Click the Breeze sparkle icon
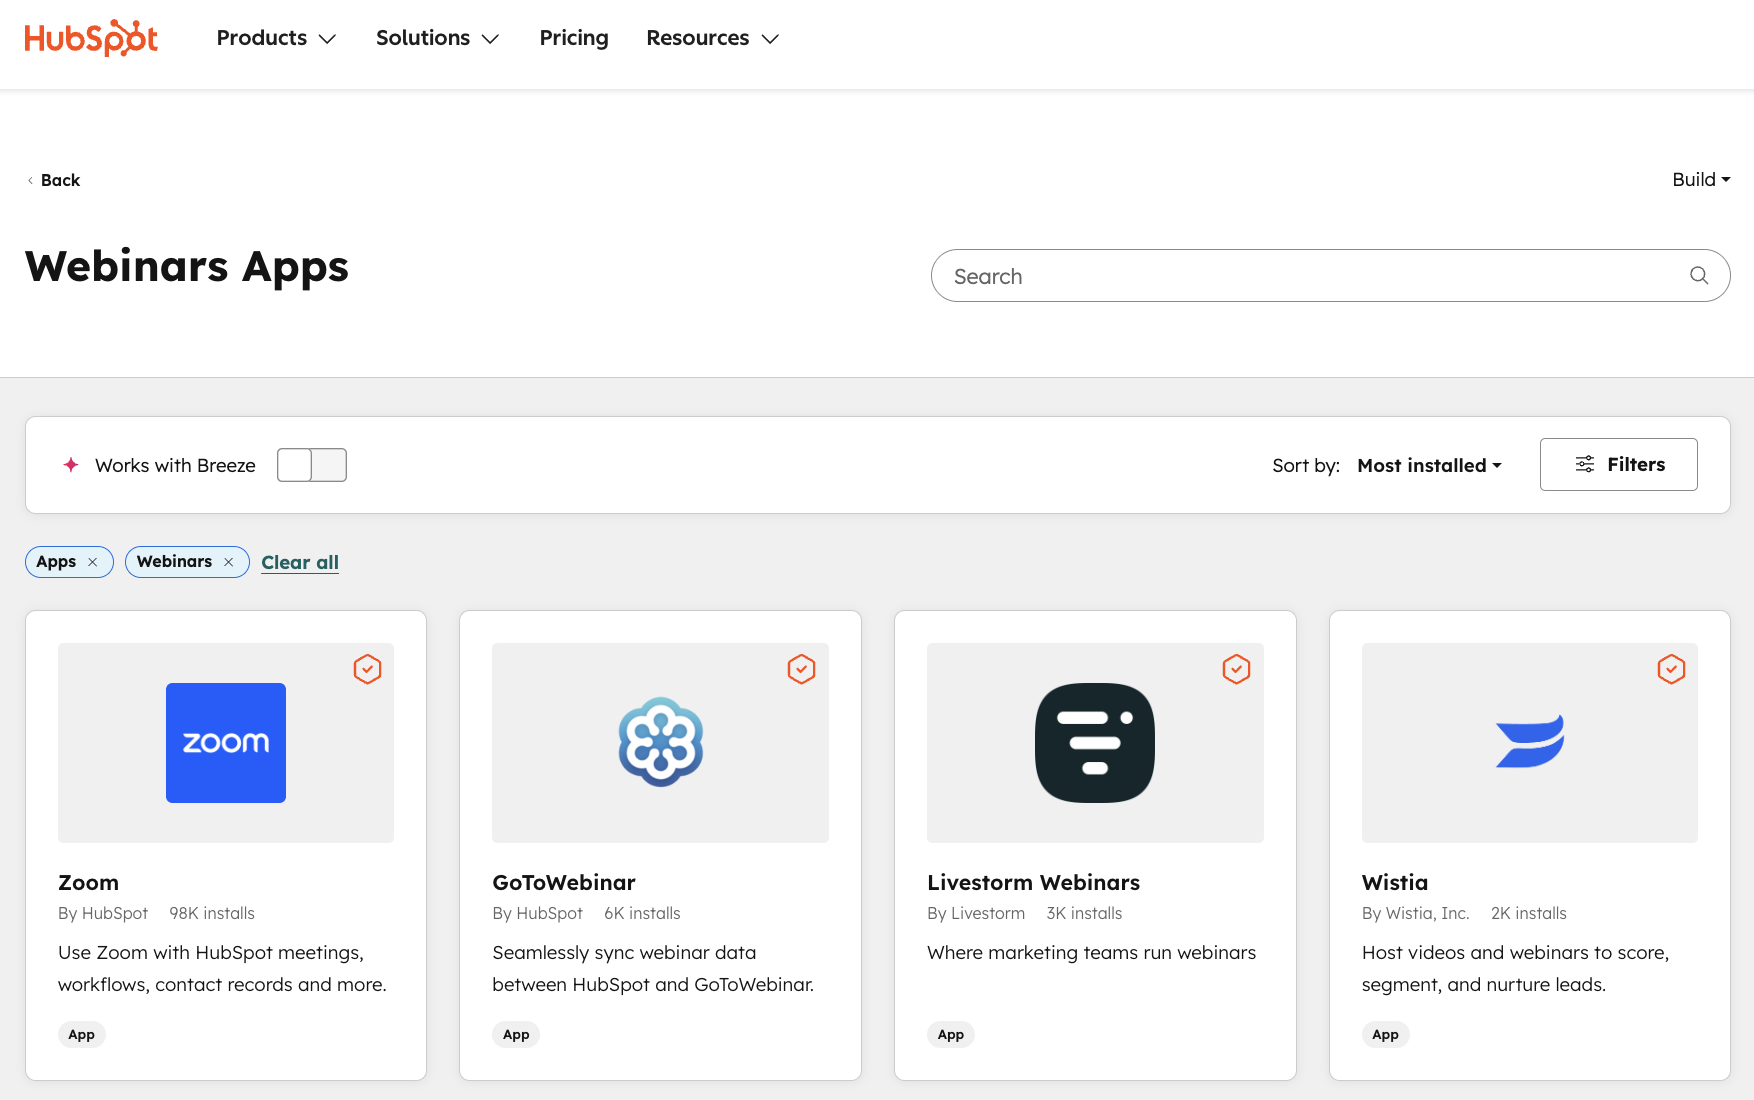This screenshot has height=1100, width=1754. pos(71,465)
